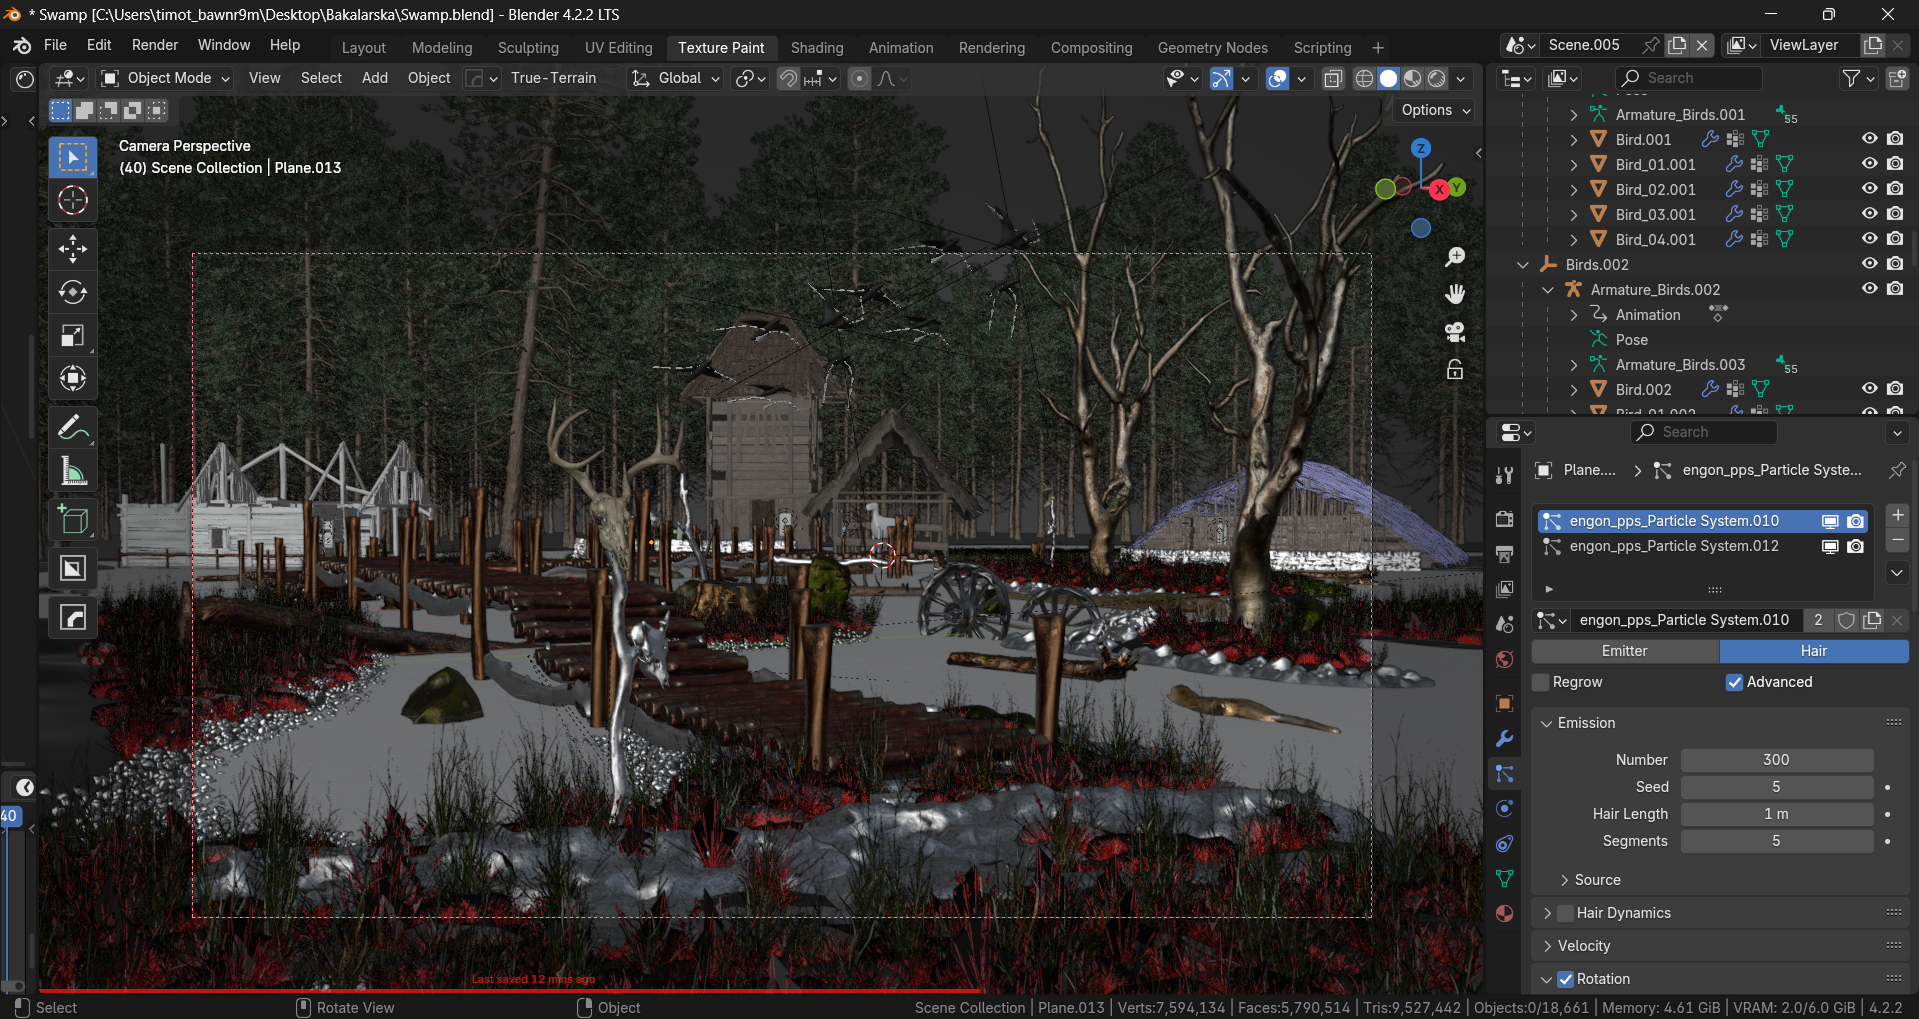Hide Birds.002 collection with eye icon
This screenshot has height=1019, width=1919.
[x=1869, y=264]
